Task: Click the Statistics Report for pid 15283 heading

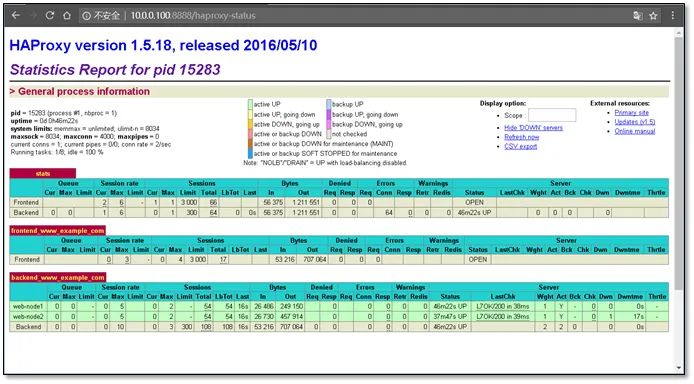Action: click(115, 69)
